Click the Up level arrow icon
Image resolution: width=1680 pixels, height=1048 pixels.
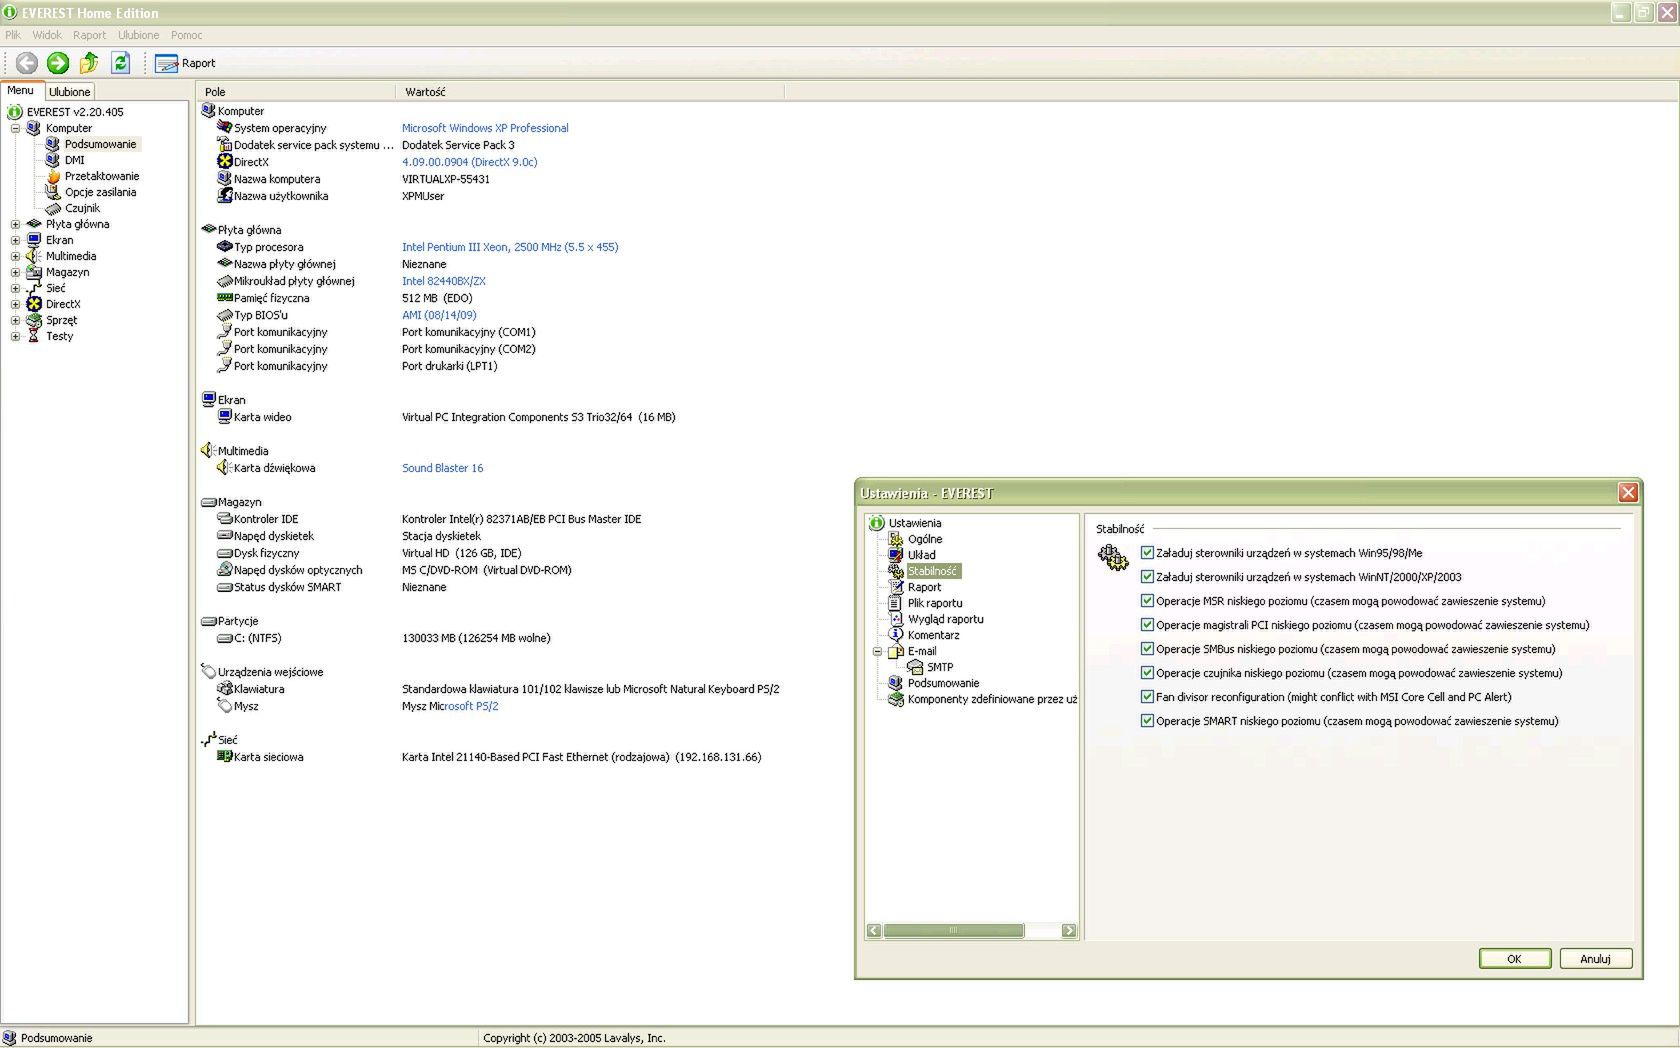pyautogui.click(x=89, y=63)
